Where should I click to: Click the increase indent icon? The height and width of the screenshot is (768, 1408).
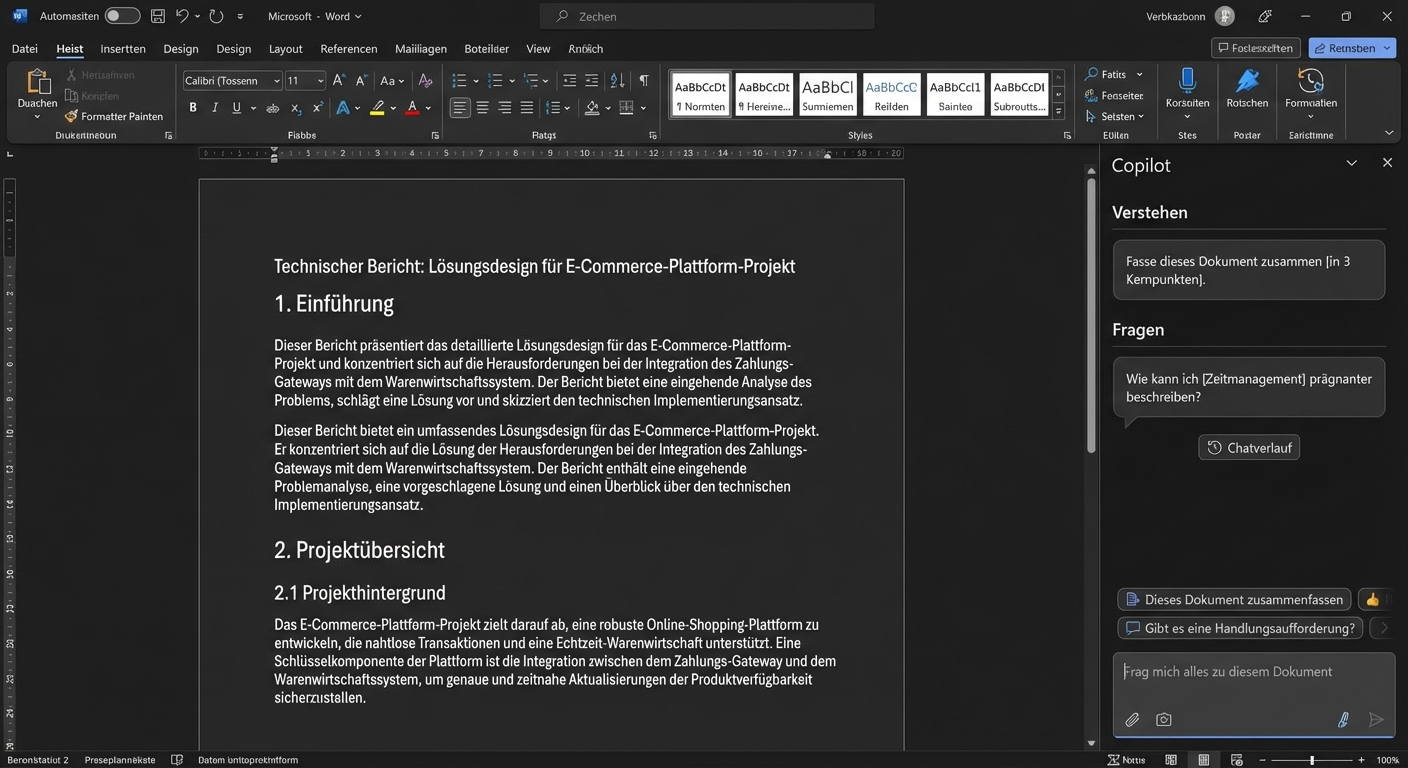(x=591, y=79)
